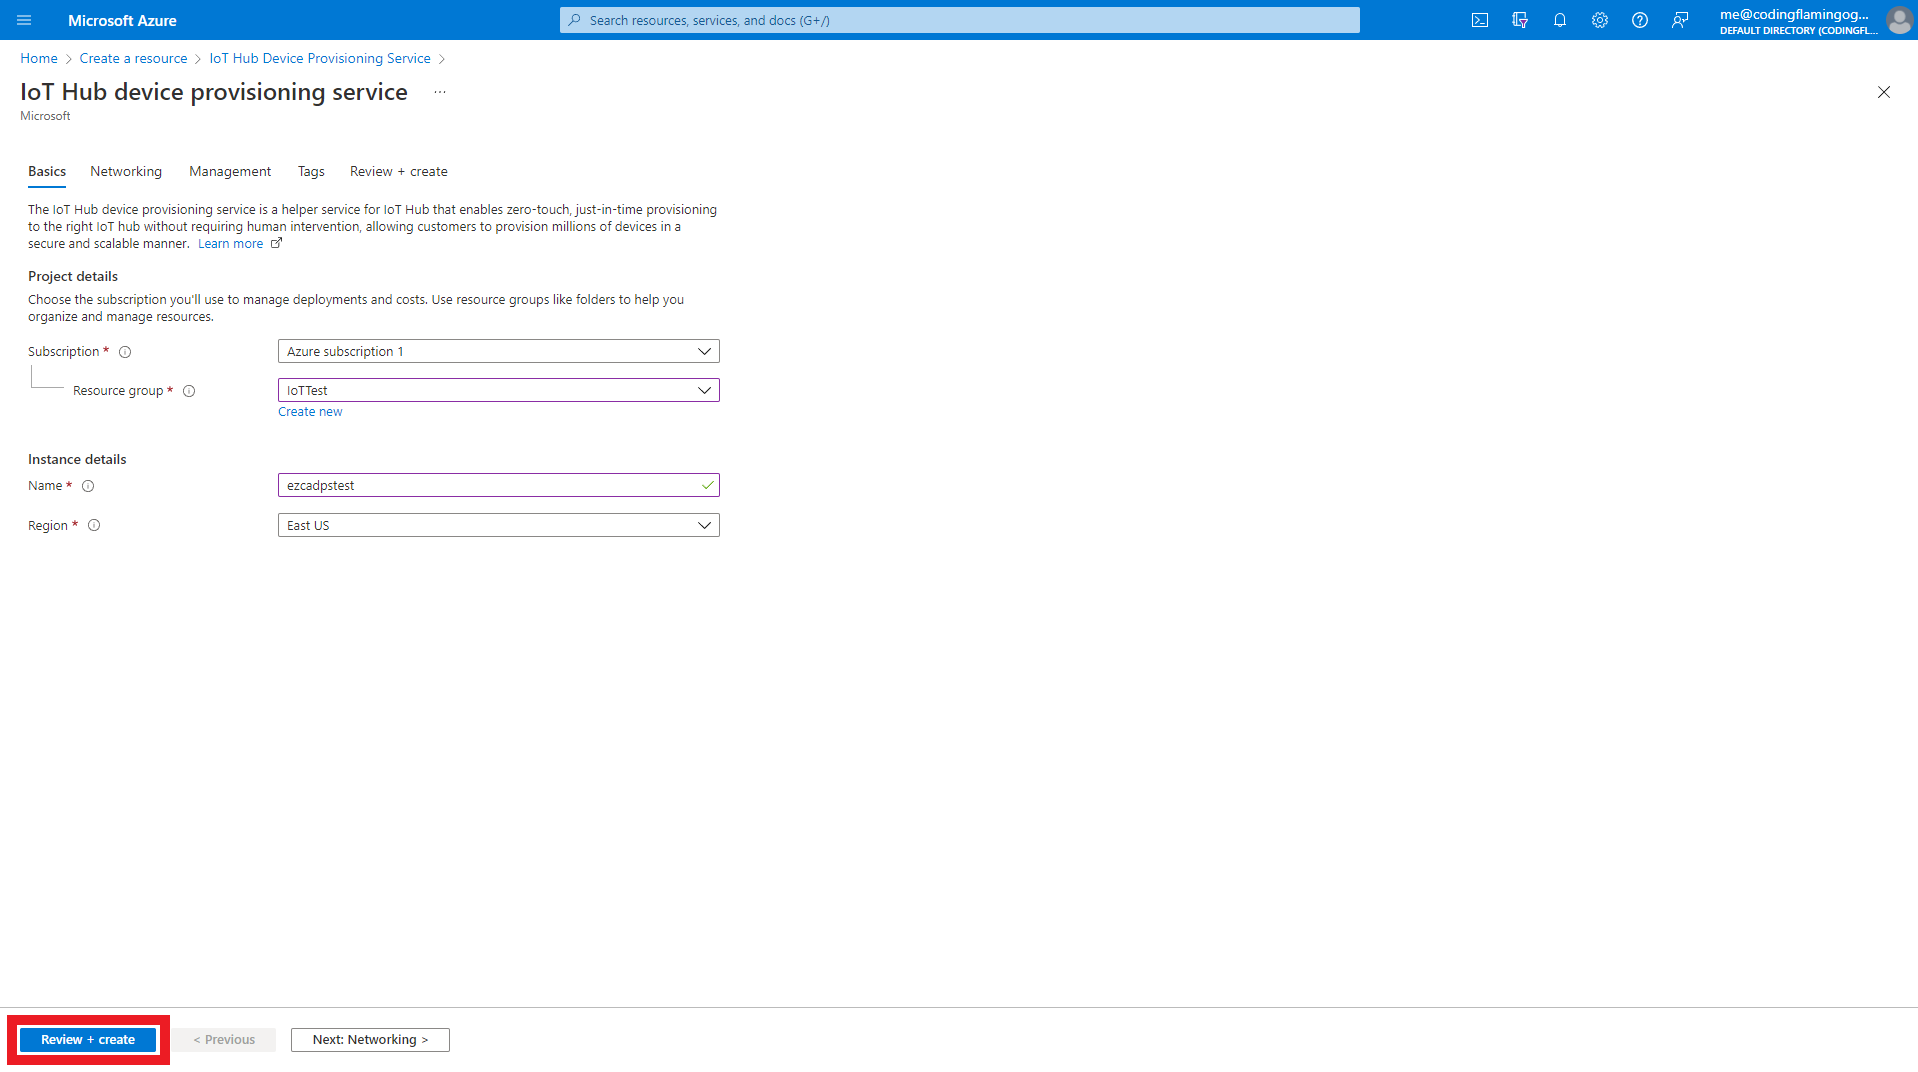Click the Region info icon
The width and height of the screenshot is (1918, 1072).
pyautogui.click(x=94, y=525)
